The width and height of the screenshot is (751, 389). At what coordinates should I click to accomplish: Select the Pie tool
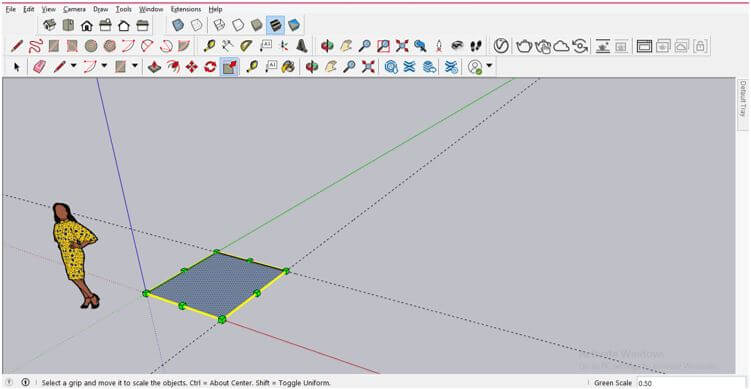tap(184, 46)
